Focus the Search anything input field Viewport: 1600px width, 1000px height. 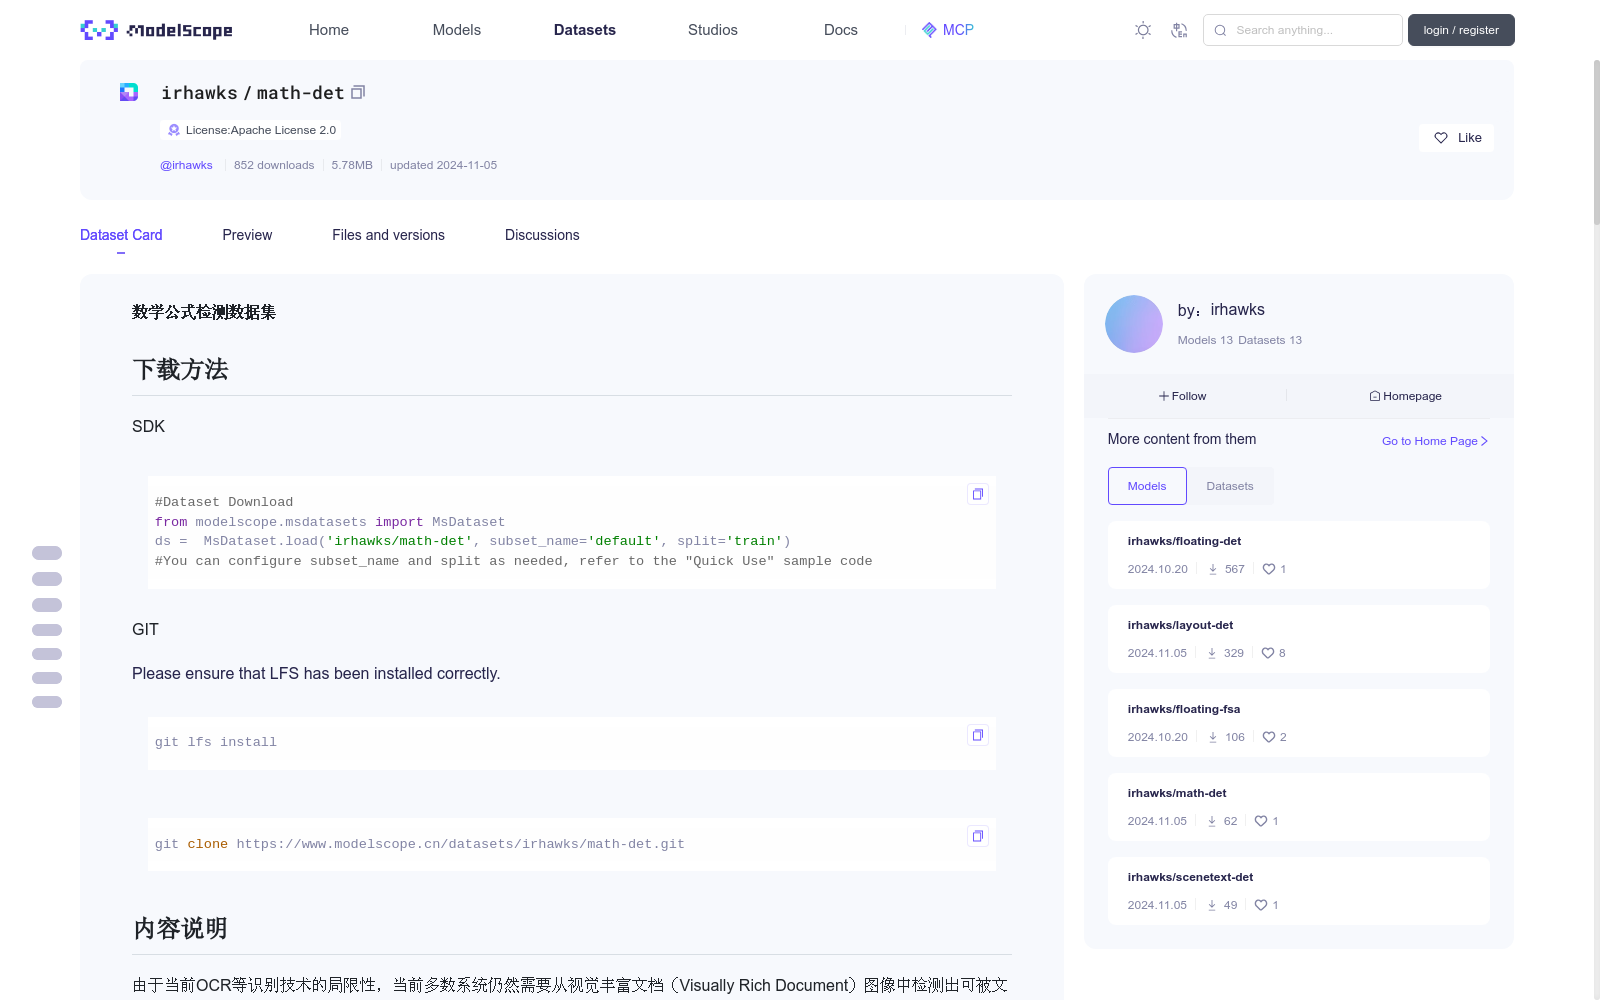click(1303, 30)
